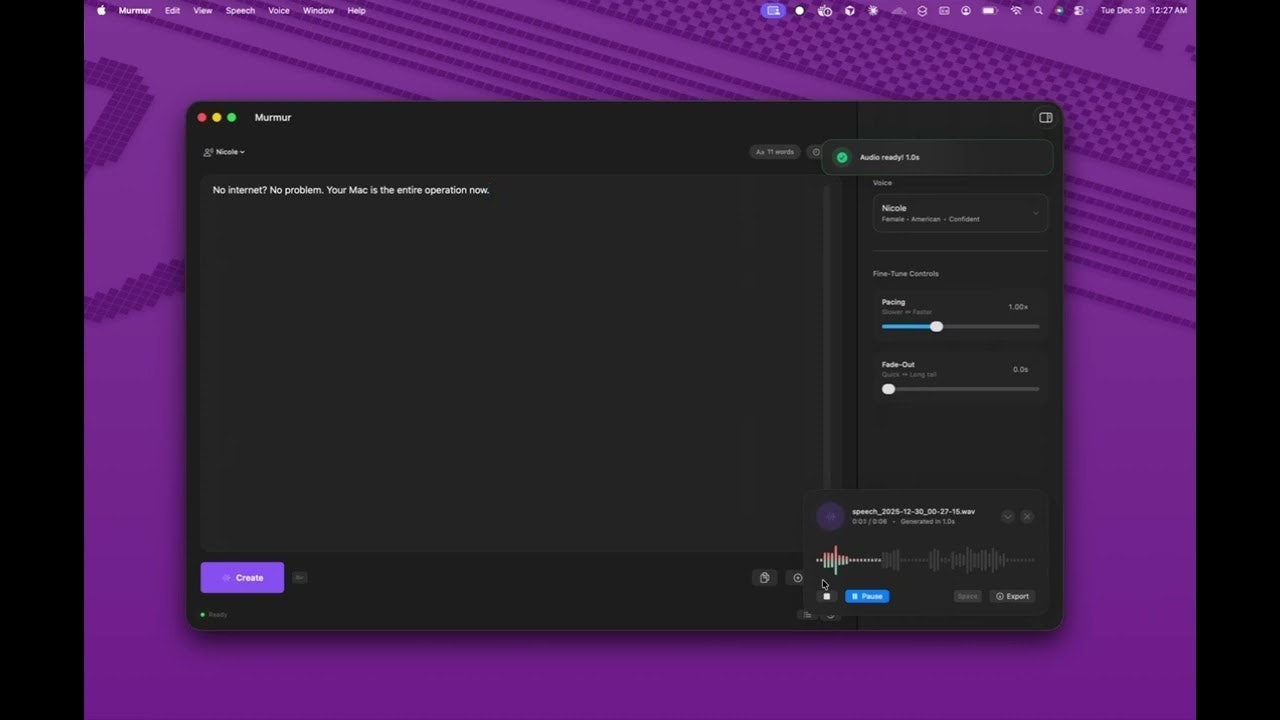
Task: Click the stacked layers menu bar icon
Action: [922, 10]
